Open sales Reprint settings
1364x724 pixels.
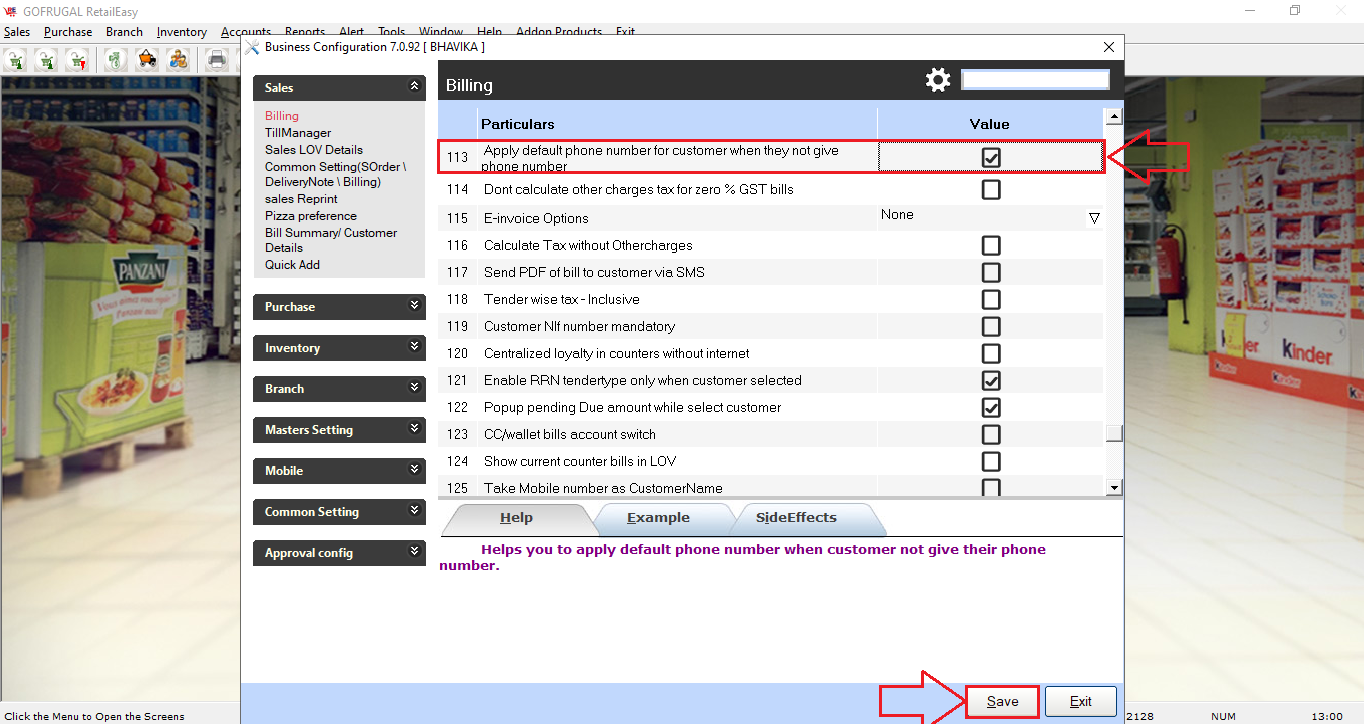[301, 199]
